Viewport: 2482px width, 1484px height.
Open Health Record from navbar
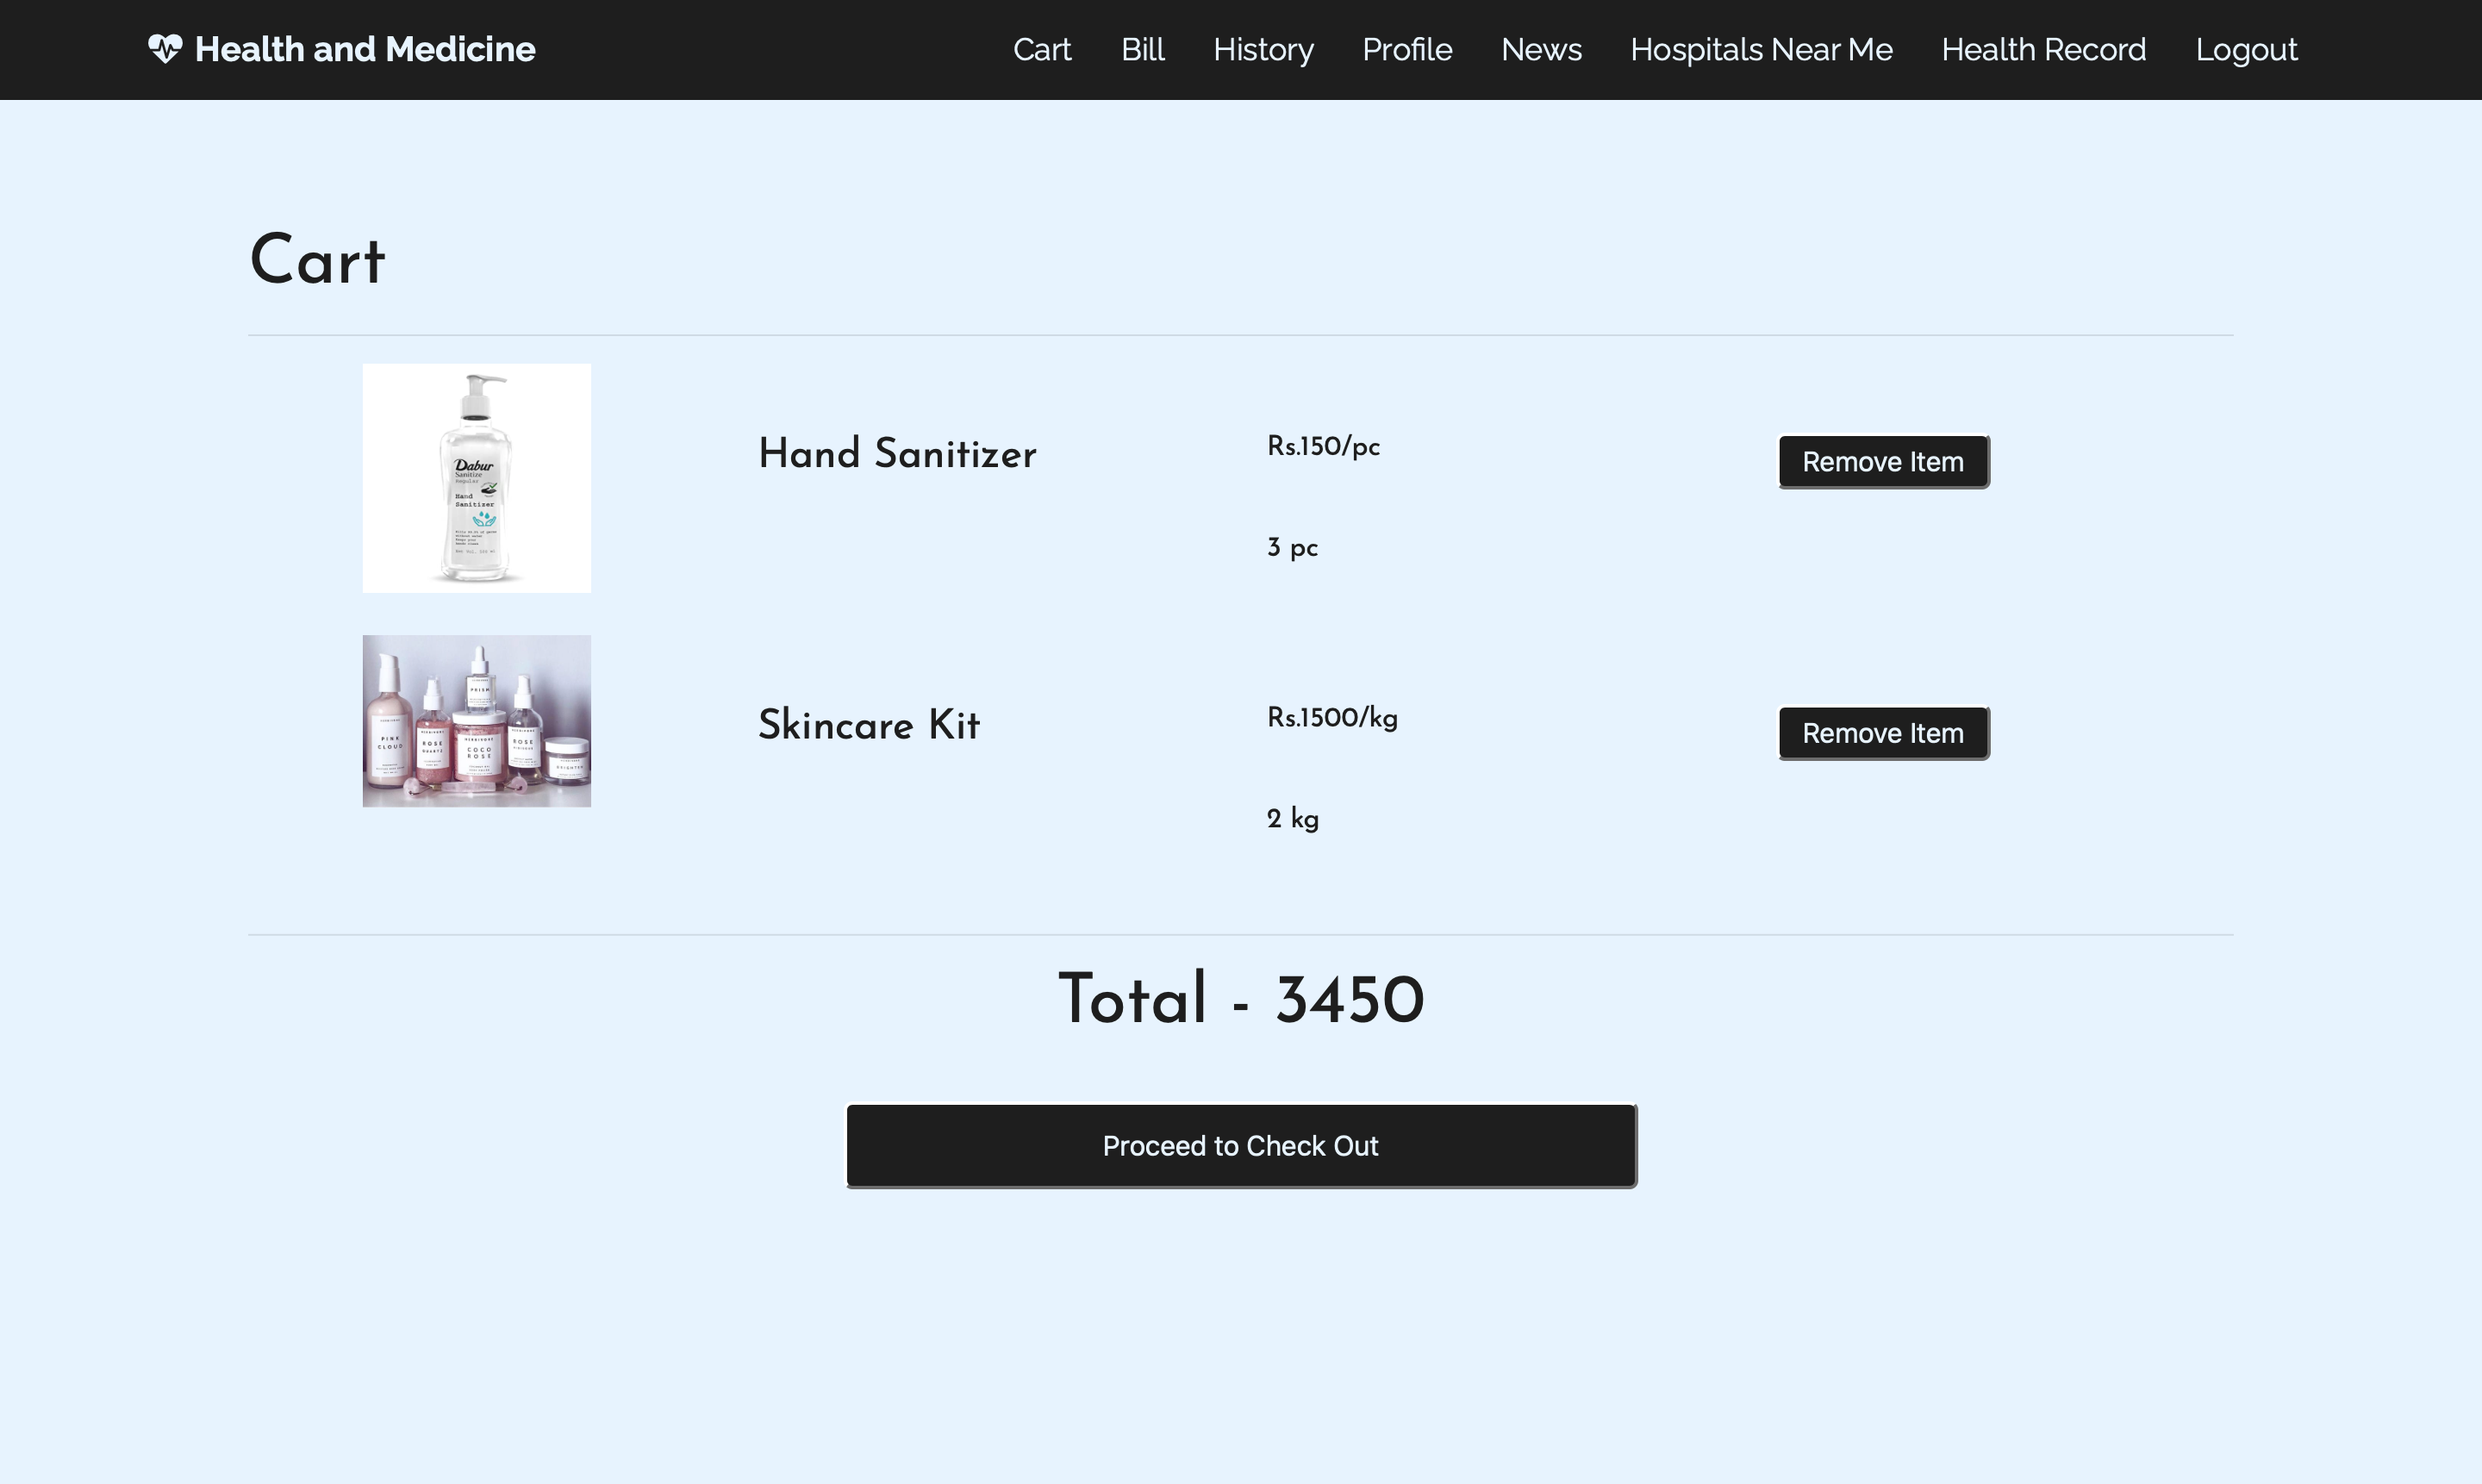point(2043,49)
